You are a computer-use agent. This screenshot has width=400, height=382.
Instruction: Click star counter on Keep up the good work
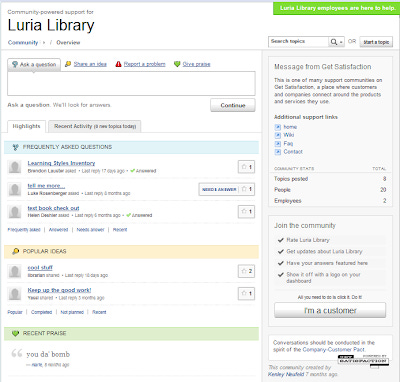(x=246, y=293)
